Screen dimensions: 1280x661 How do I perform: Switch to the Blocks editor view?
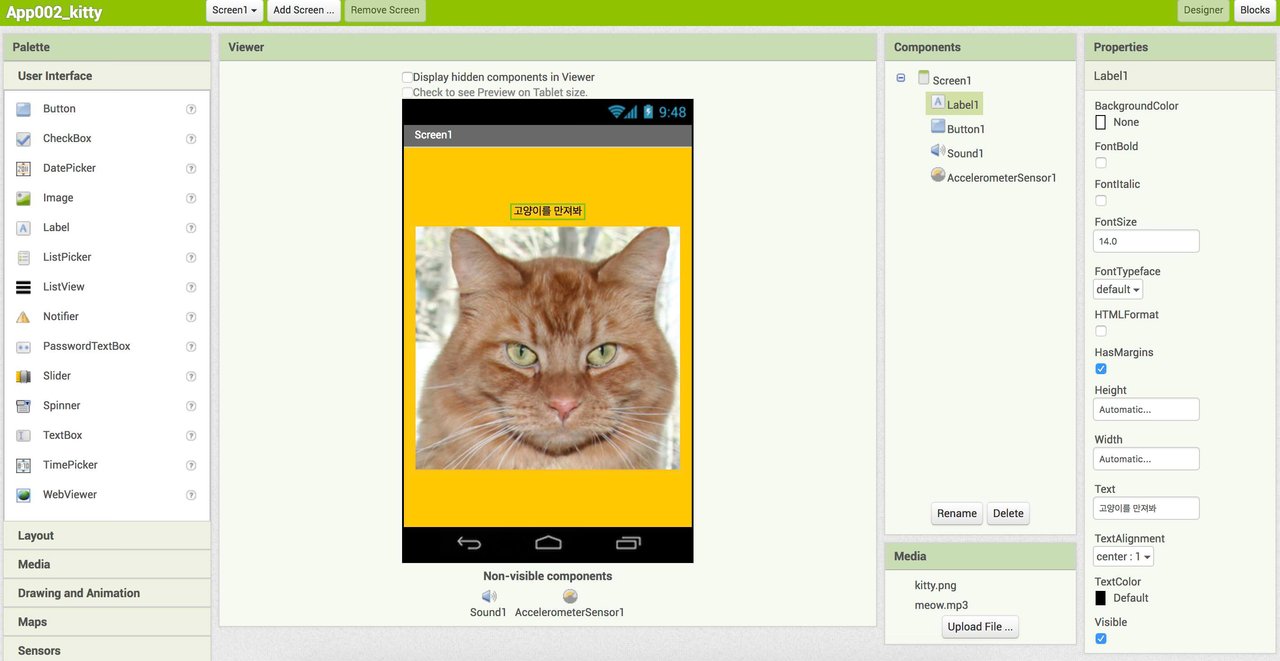pos(1254,10)
